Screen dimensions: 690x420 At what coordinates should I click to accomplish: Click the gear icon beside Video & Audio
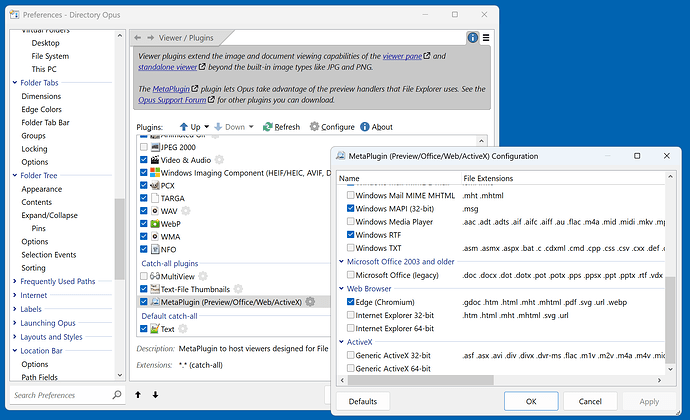218,160
